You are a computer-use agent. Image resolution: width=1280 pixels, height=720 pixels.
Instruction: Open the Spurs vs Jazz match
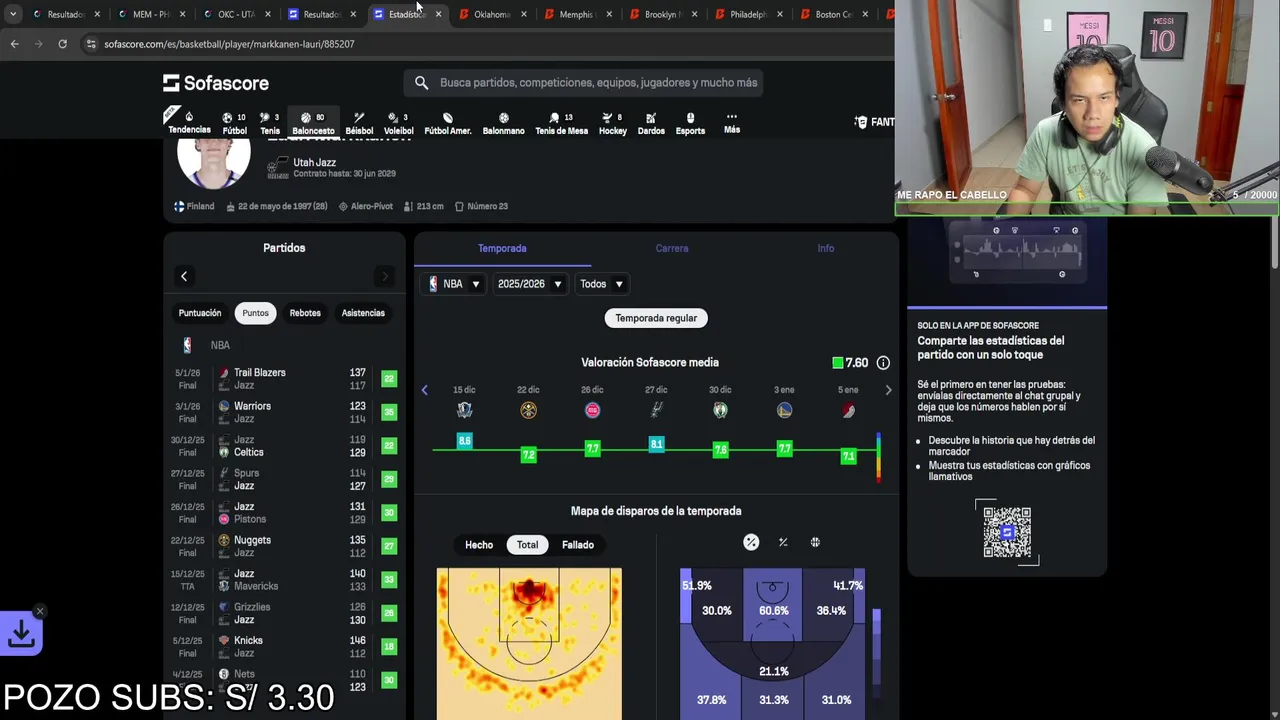click(285, 479)
